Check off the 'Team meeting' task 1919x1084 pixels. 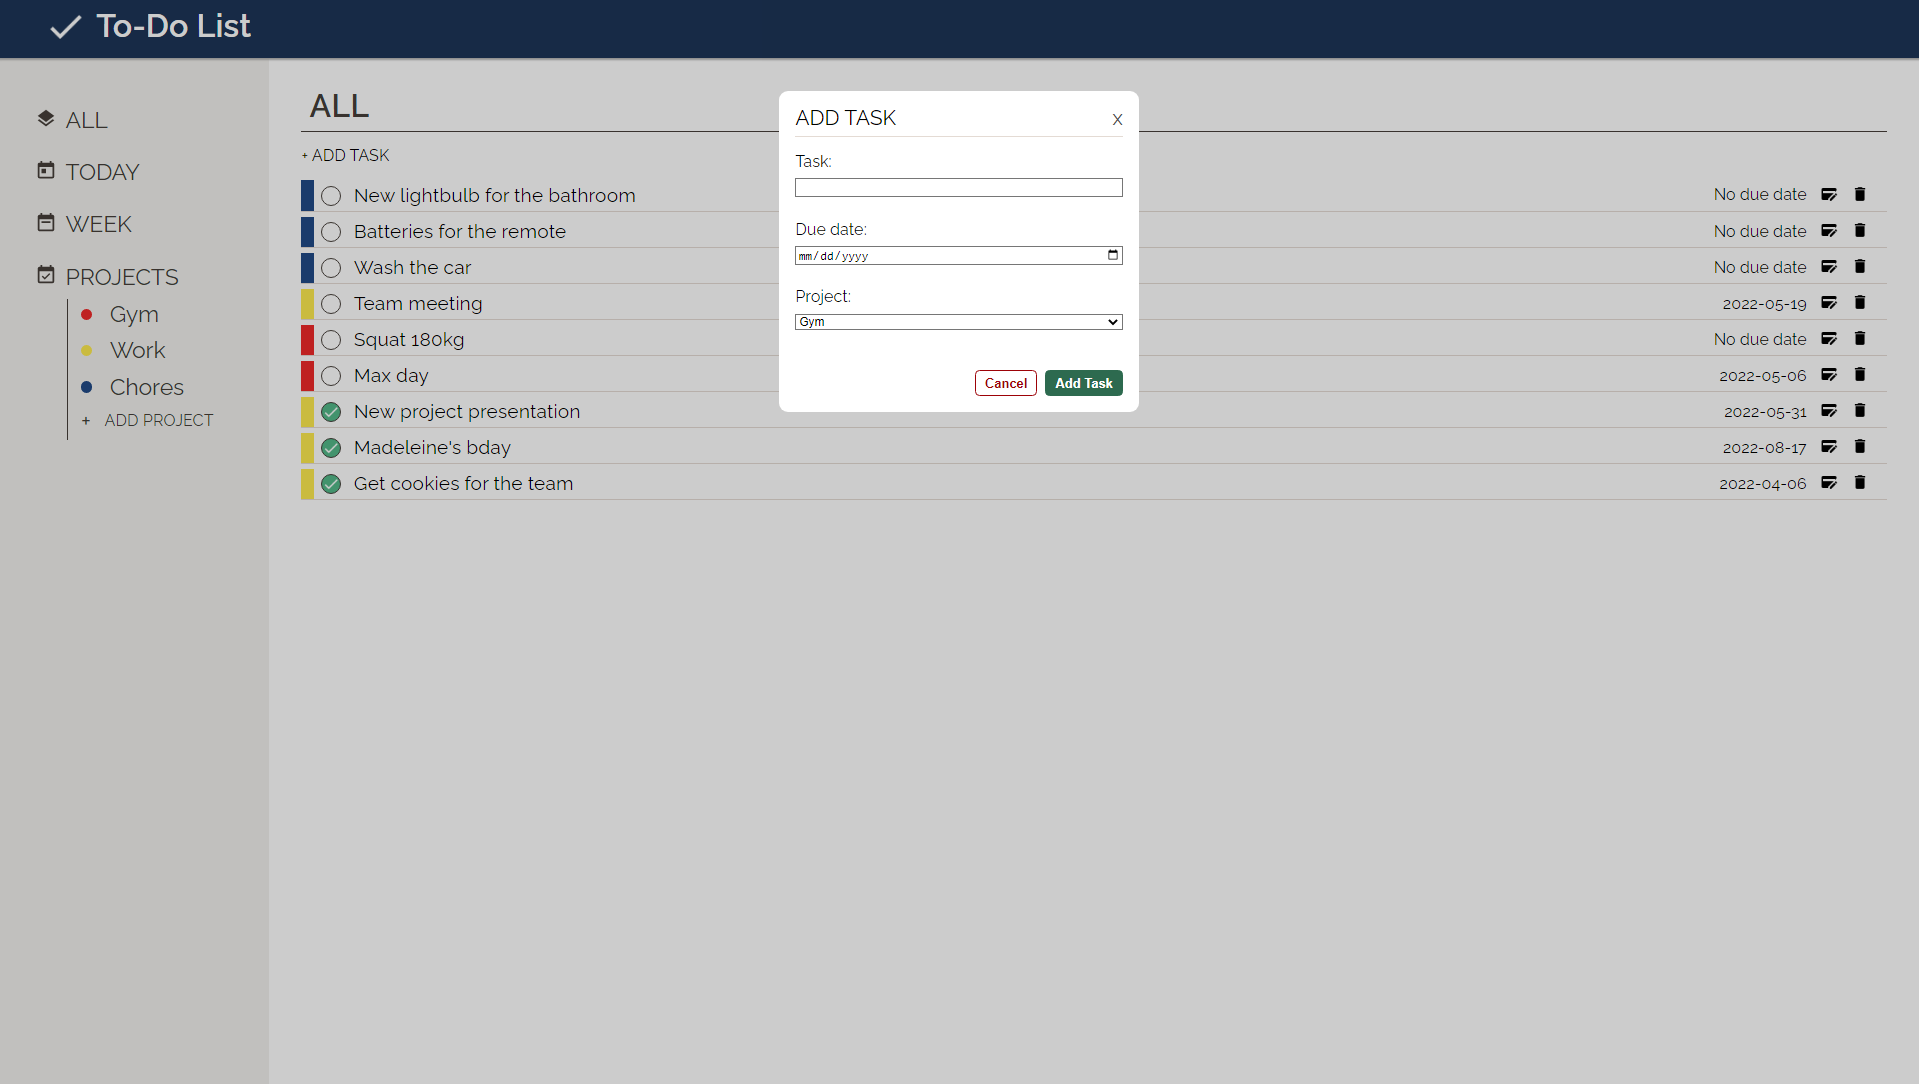pos(331,304)
